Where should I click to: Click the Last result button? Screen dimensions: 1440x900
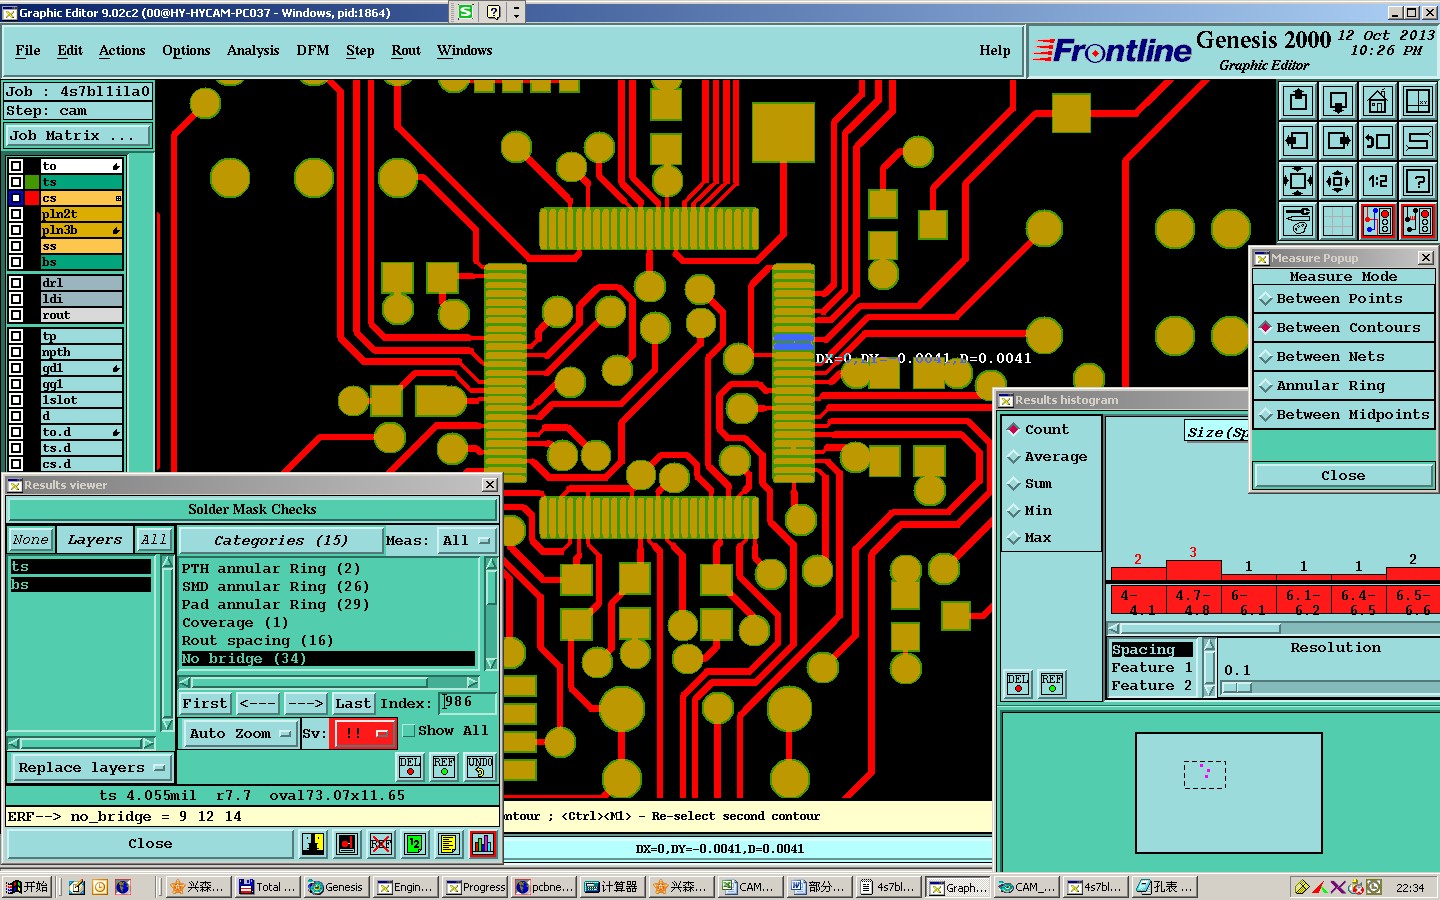click(353, 704)
